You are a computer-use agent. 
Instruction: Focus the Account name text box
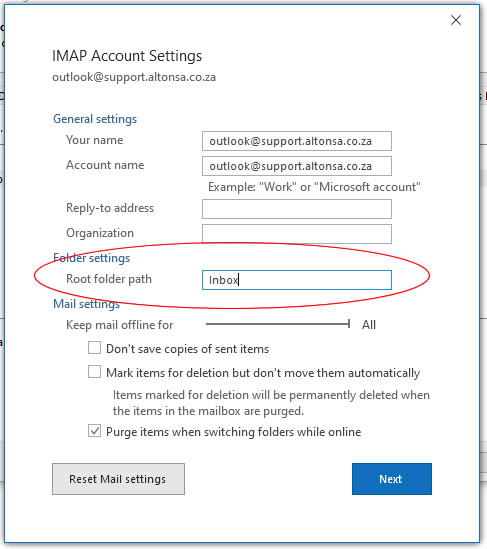tap(297, 166)
